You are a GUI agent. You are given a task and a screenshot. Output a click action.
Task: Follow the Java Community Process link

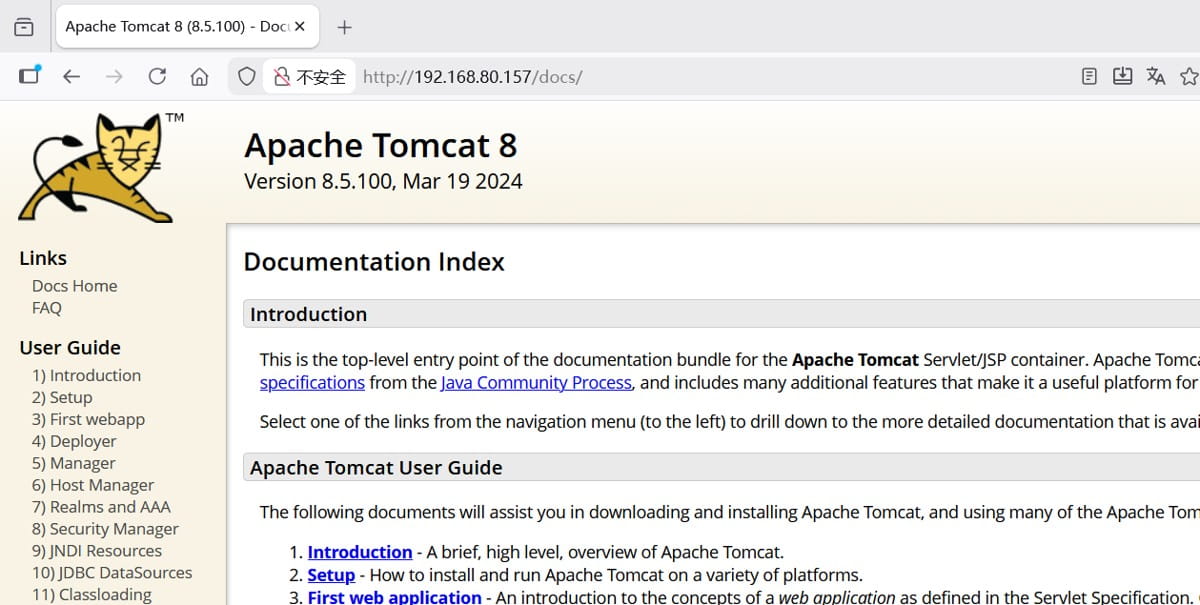point(536,382)
